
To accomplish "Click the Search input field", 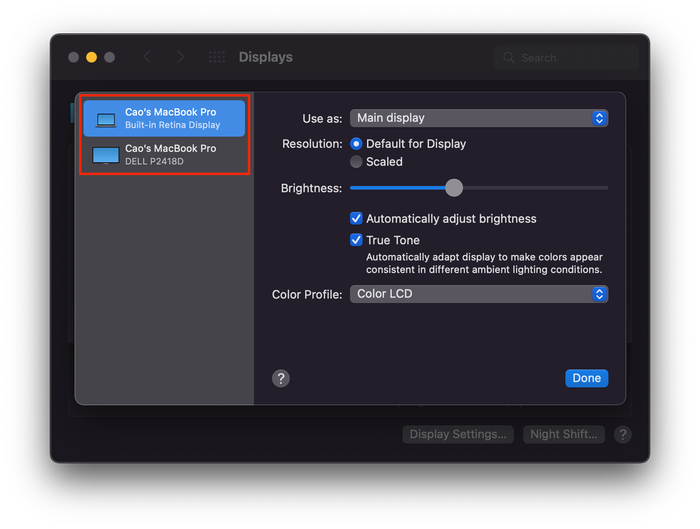I will pos(566,58).
